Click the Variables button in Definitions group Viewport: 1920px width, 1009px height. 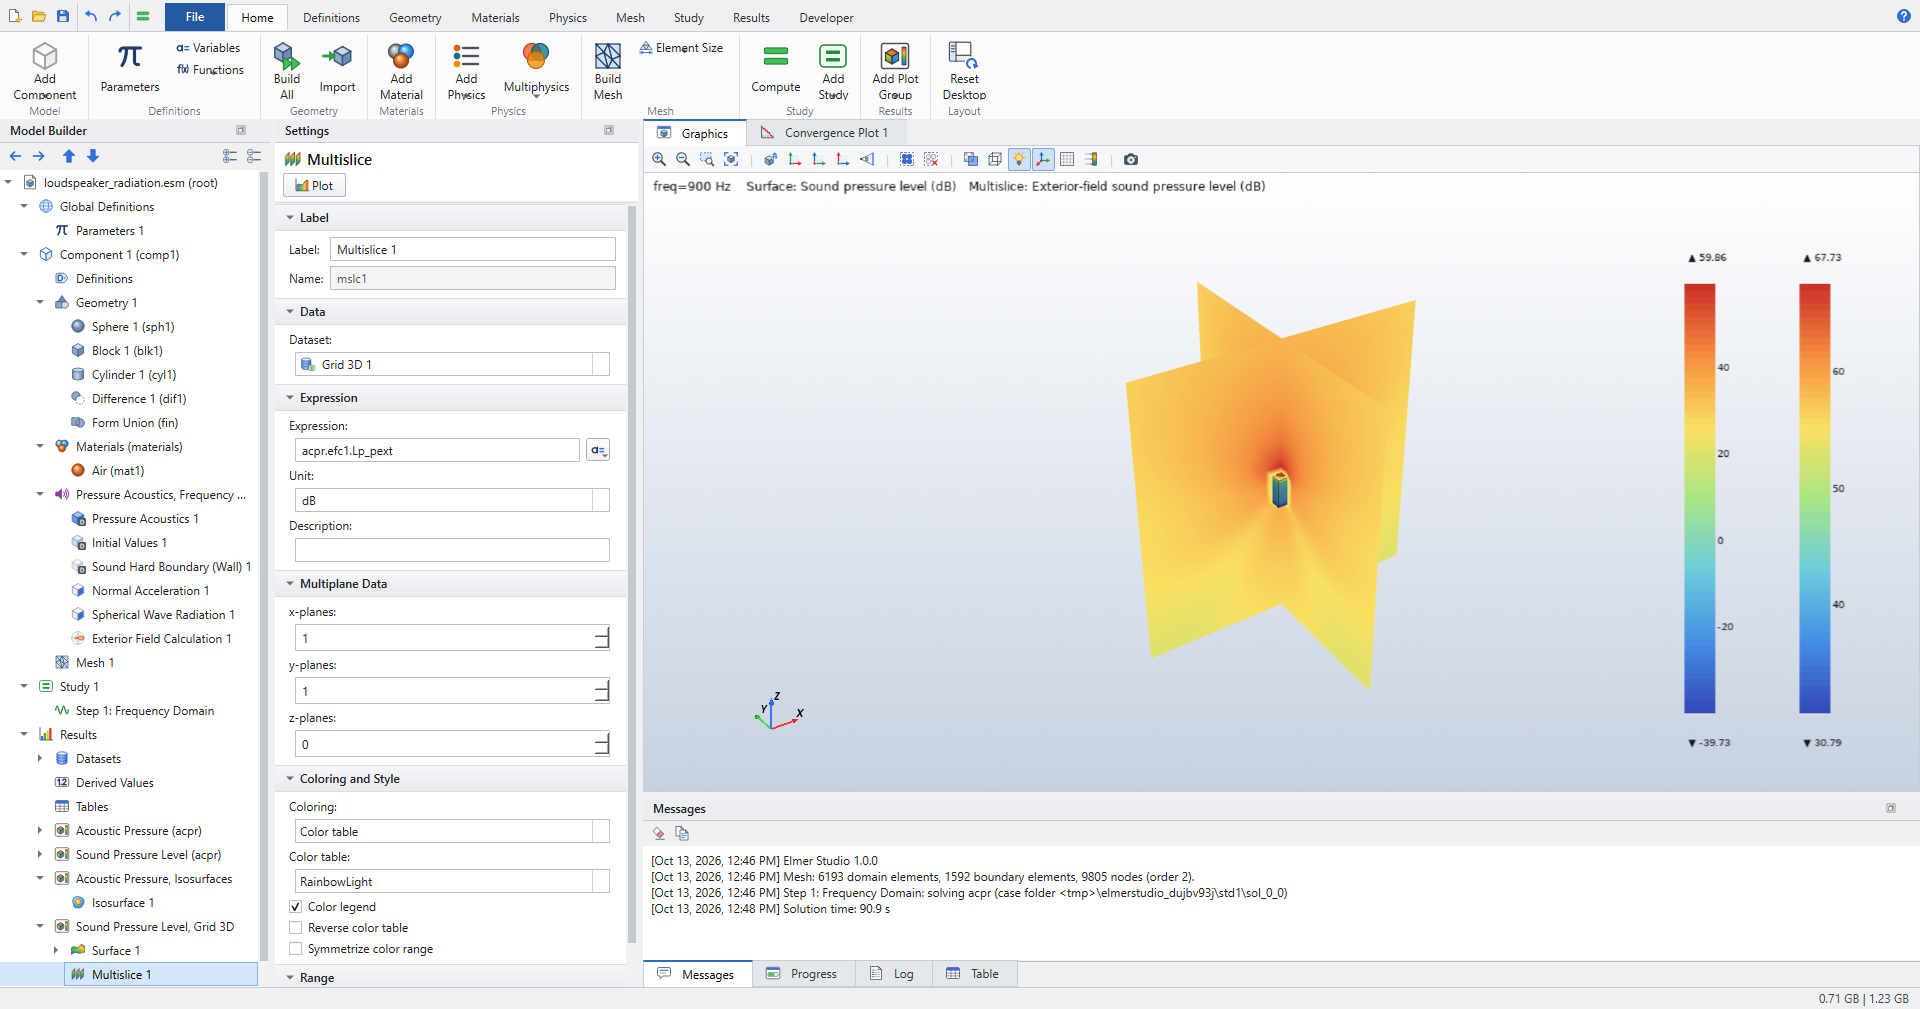coord(208,48)
